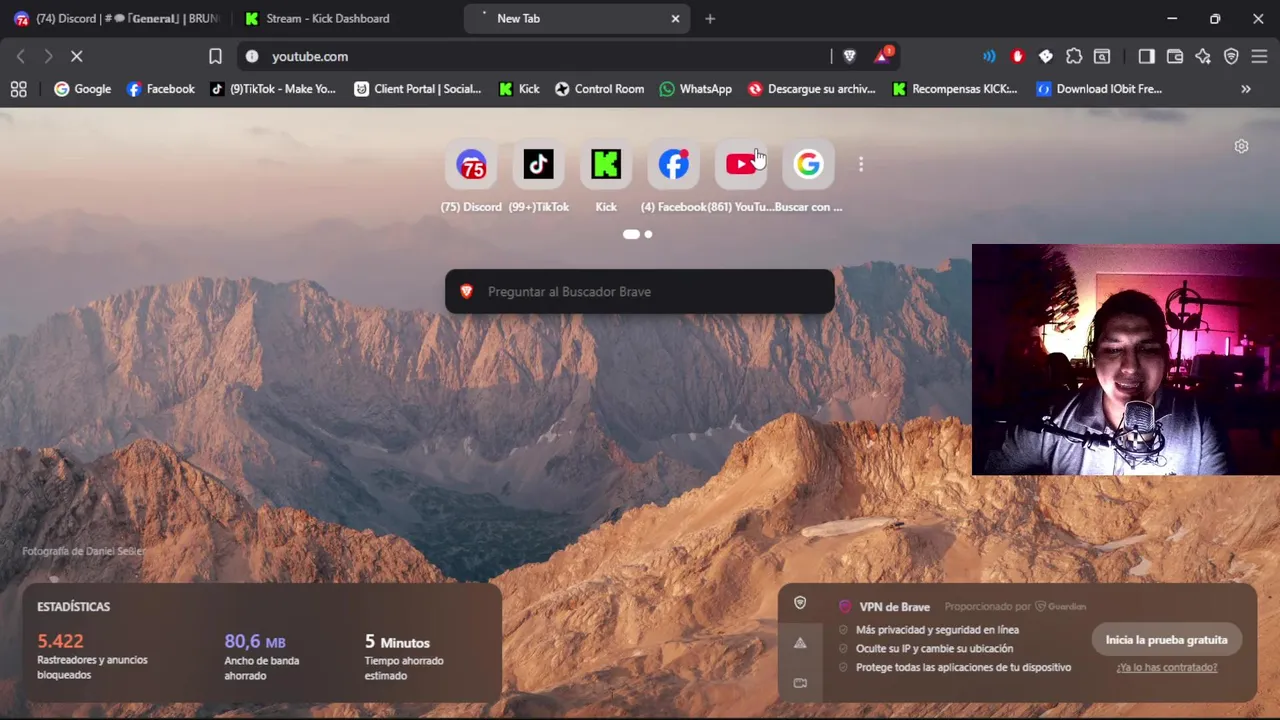Open the Descargue su archiv... bookmark

point(812,89)
